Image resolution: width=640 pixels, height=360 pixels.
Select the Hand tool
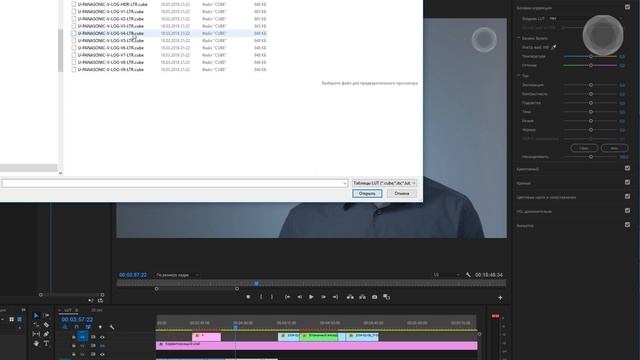pyautogui.click(x=36, y=344)
